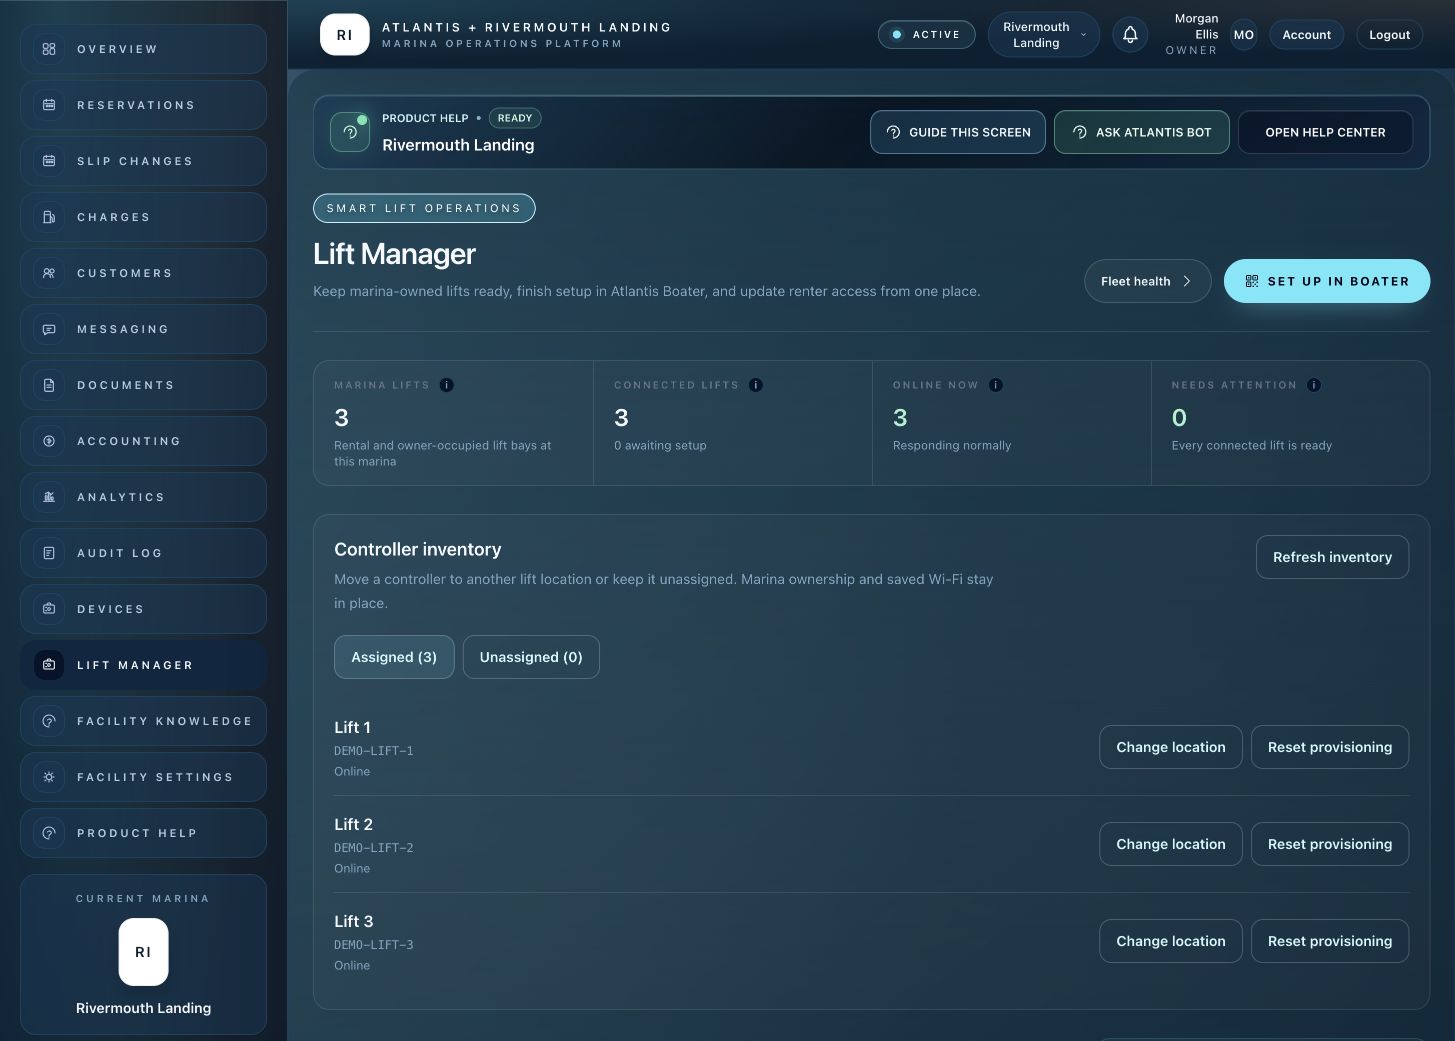Click the RI marina logo in header
The image size is (1455, 1041).
click(x=344, y=35)
